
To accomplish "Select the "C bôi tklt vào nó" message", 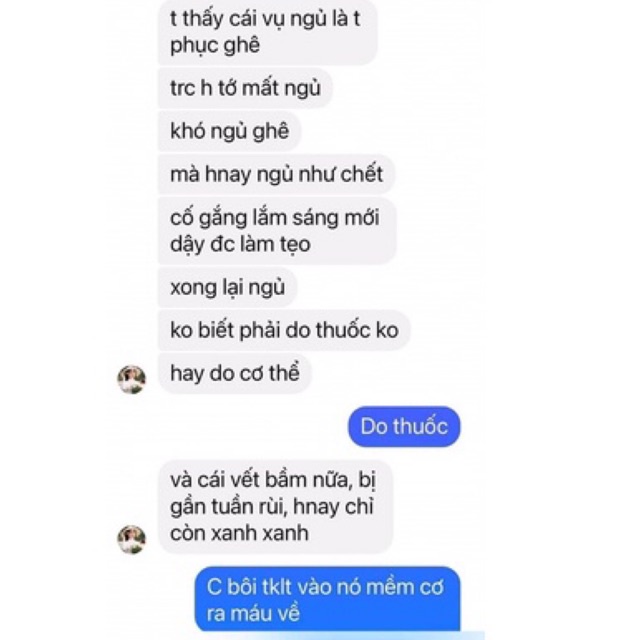I will click(327, 599).
